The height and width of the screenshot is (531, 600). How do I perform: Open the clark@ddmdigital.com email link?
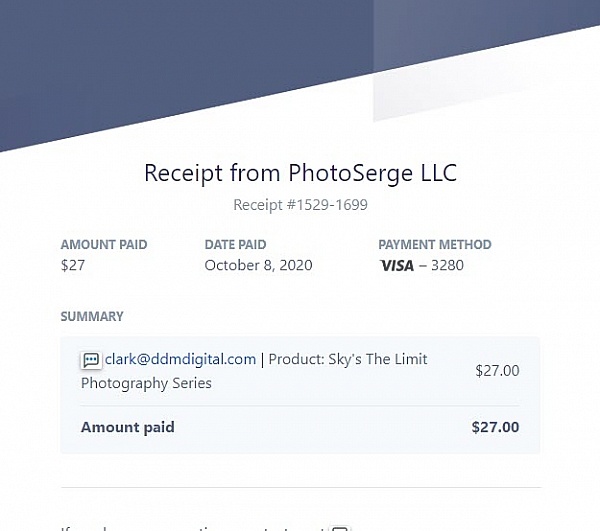181,359
